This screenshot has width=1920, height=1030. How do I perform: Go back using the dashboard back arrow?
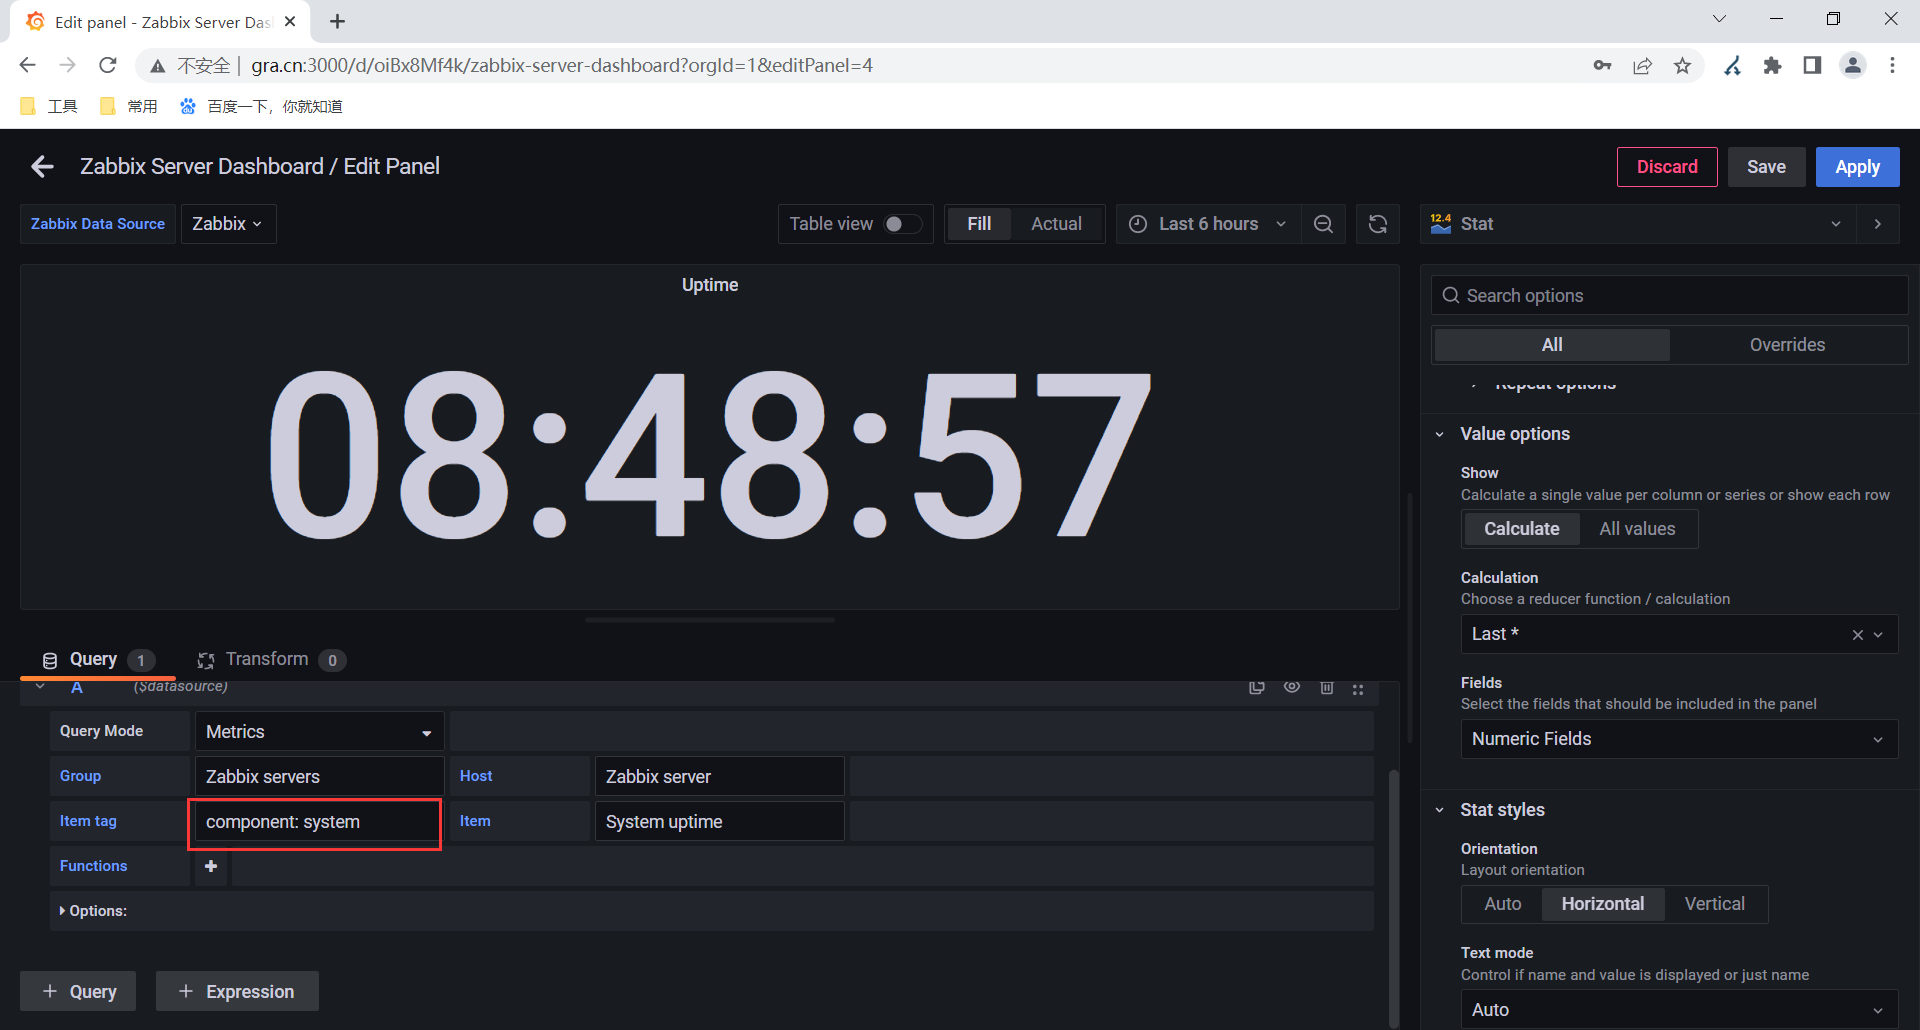[42, 167]
